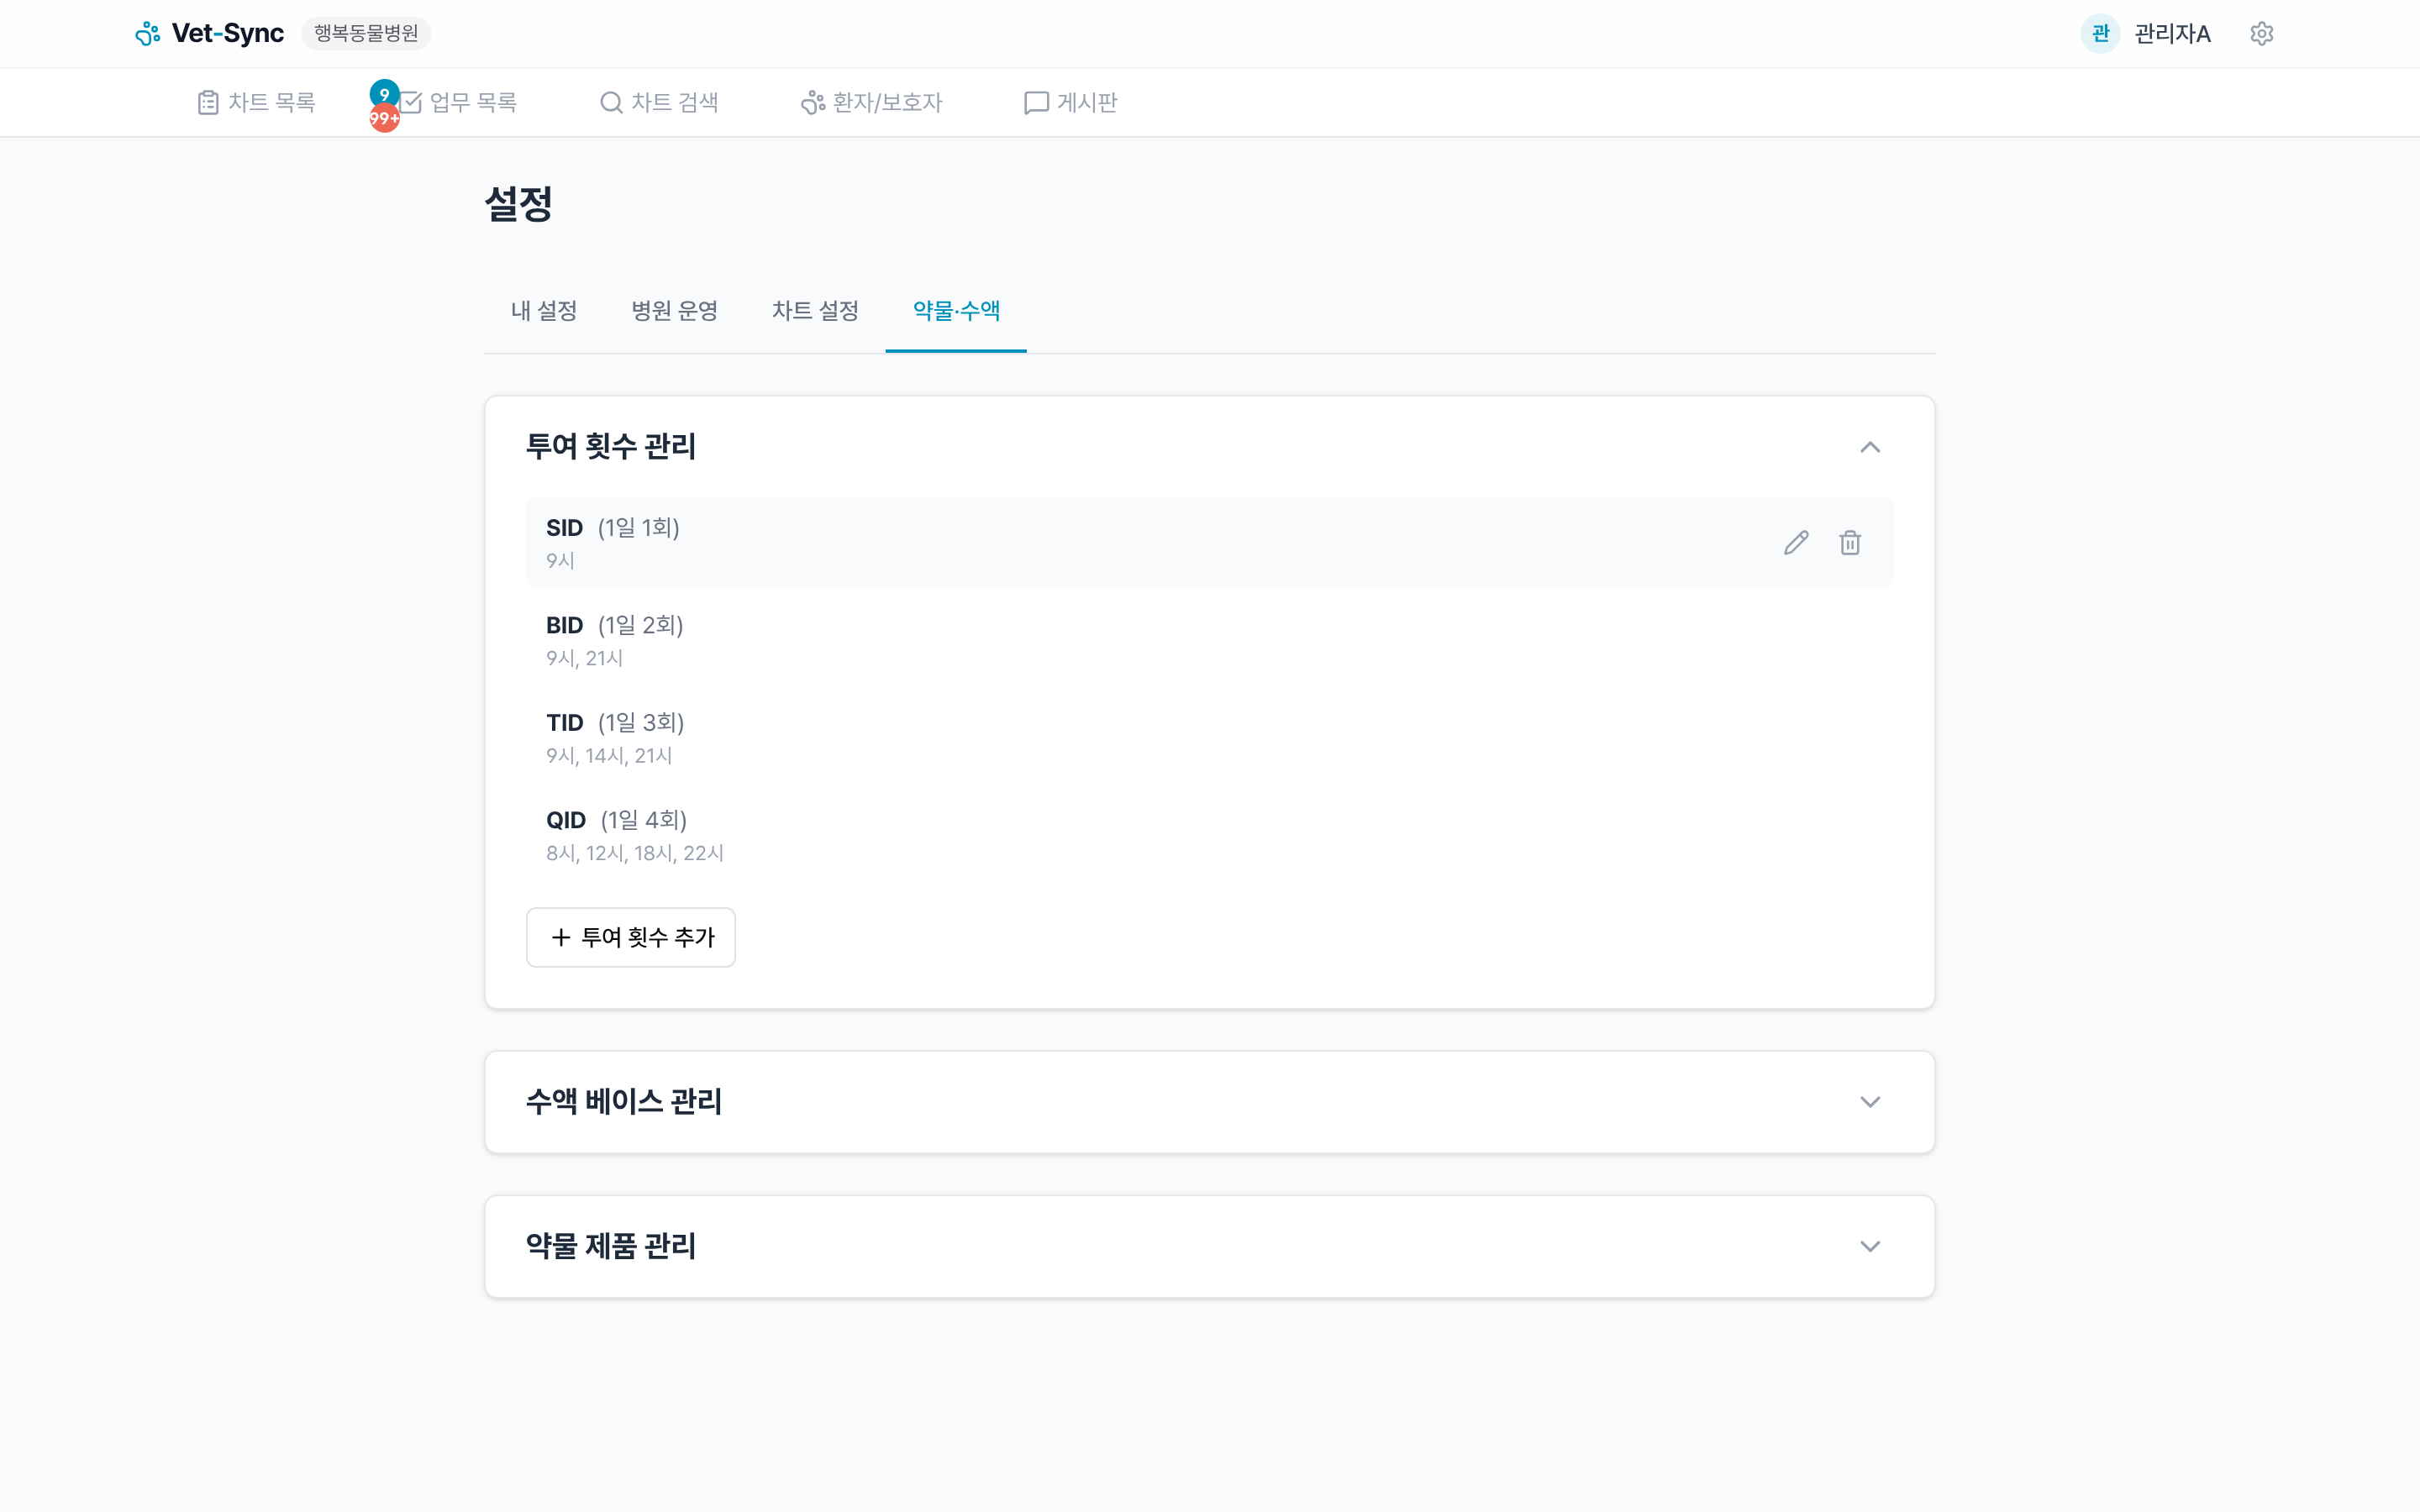Click the Vet-Sync logo
The width and height of the screenshot is (2420, 1512).
208,32
